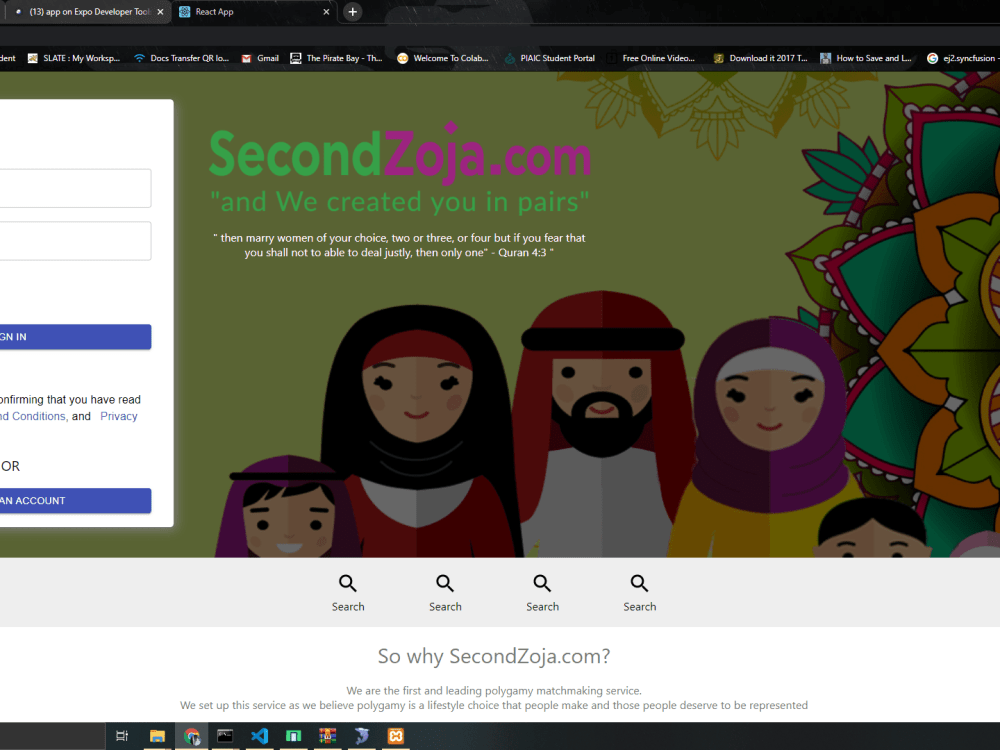Click the first login input field
Screen dimensions: 1000x750
coord(75,188)
